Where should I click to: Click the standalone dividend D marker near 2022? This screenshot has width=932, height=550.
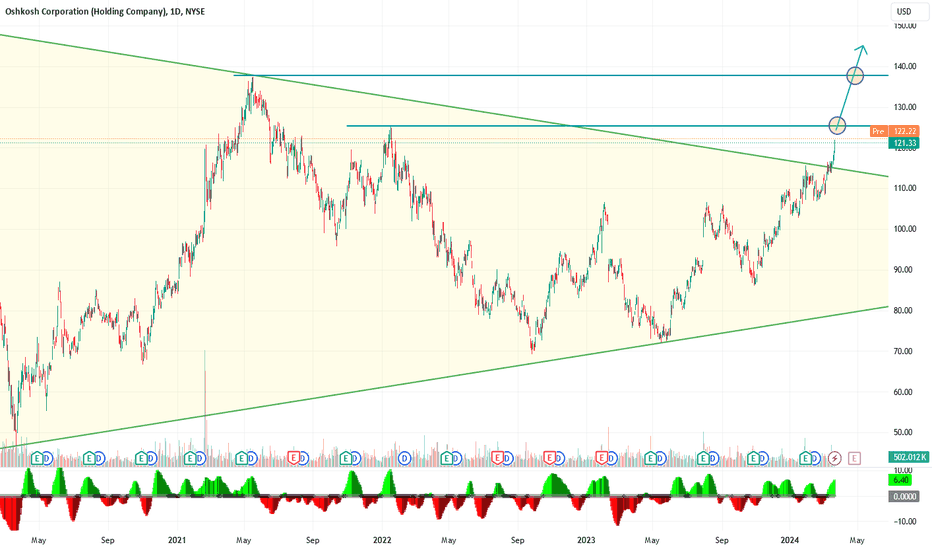(x=405, y=458)
